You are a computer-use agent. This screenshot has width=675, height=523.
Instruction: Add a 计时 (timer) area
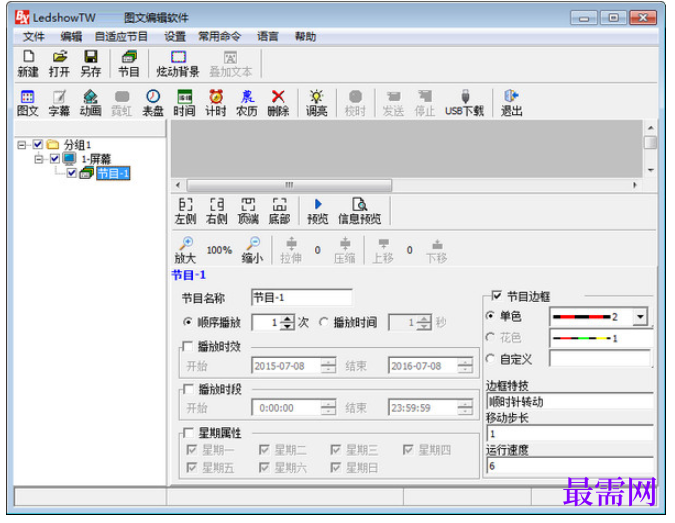coord(216,103)
